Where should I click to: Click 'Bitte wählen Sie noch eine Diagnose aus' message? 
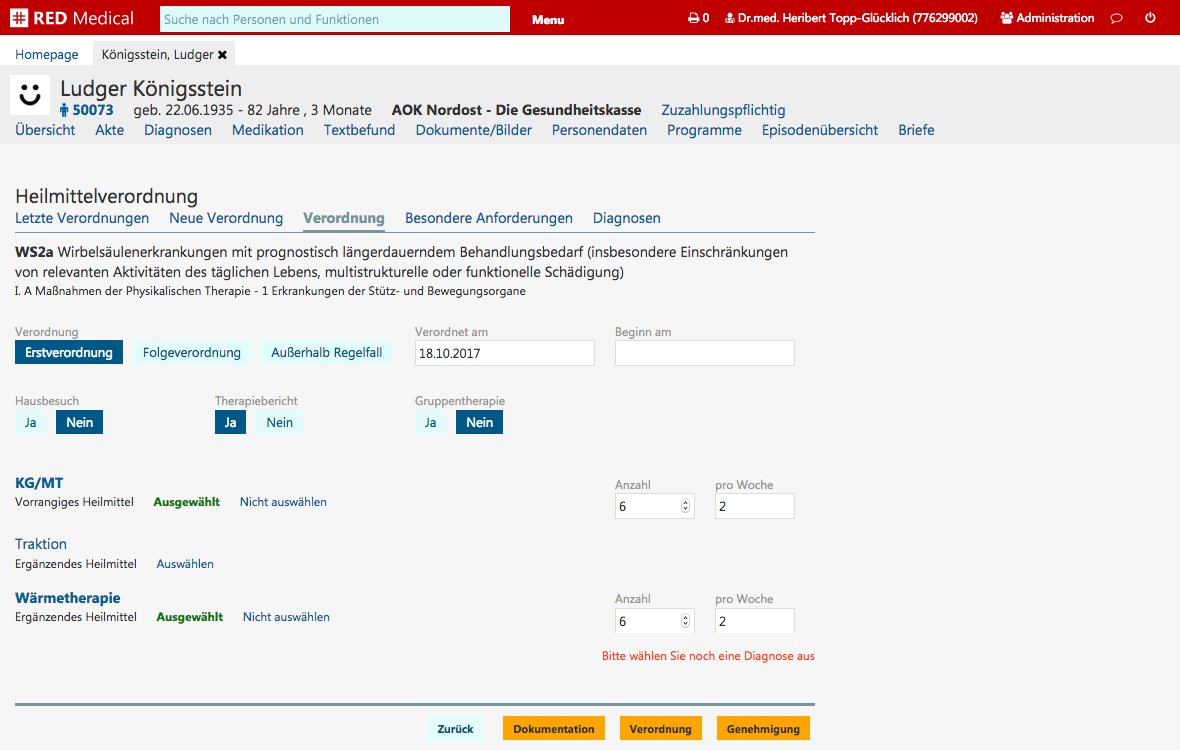tap(708, 656)
